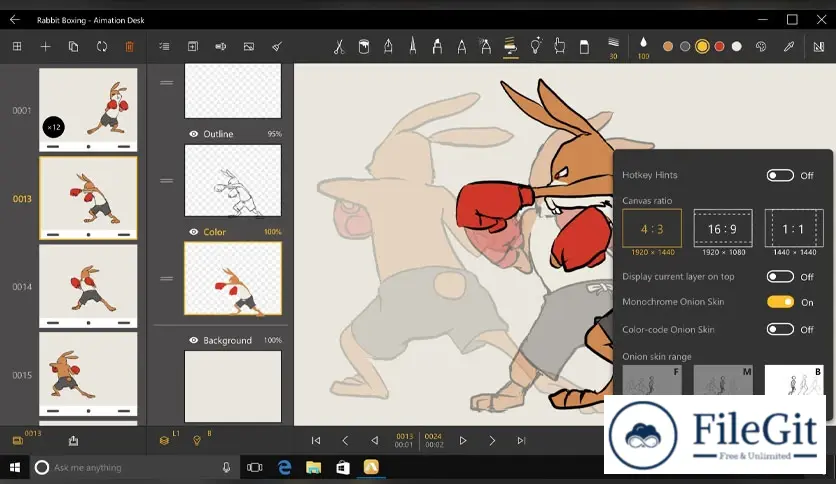Click the export share icon
Image resolution: width=836 pixels, height=484 pixels.
(x=74, y=440)
